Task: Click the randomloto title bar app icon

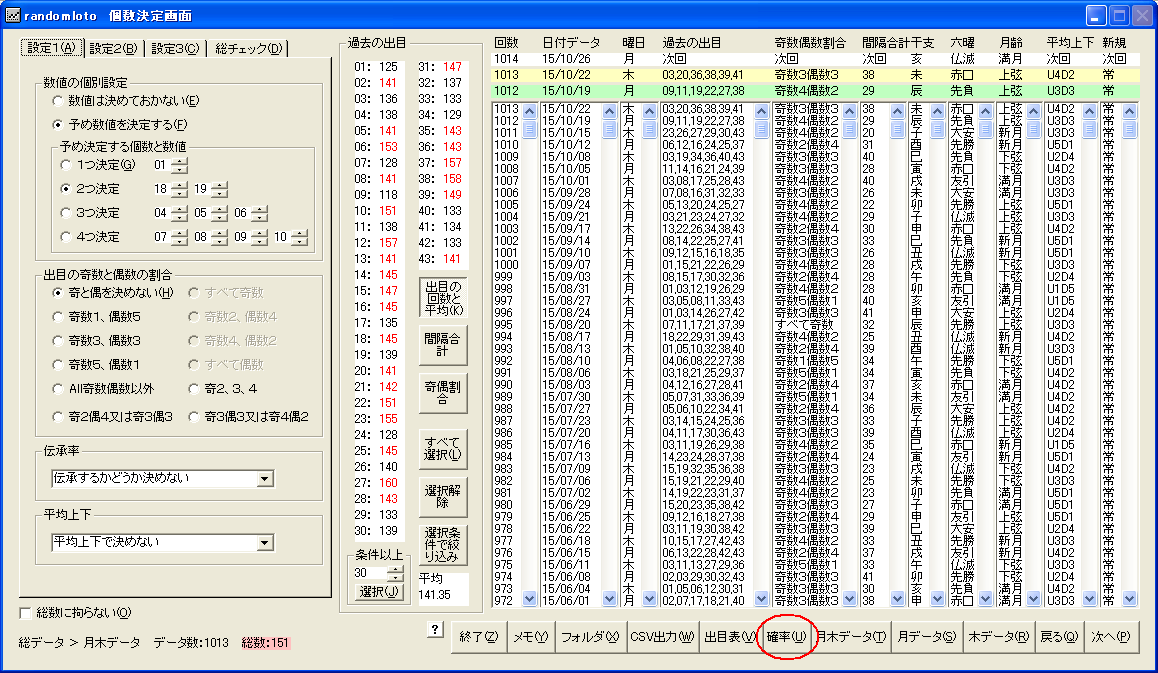Action: point(13,16)
